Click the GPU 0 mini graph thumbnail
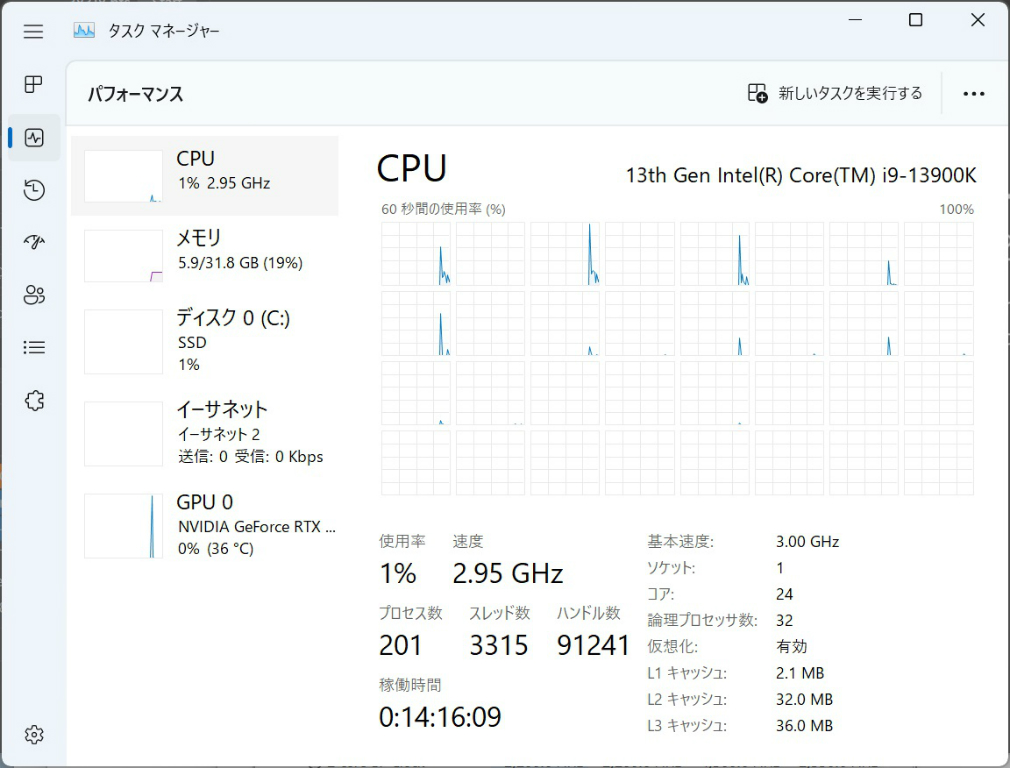Viewport: 1010px width, 768px height. click(x=123, y=525)
